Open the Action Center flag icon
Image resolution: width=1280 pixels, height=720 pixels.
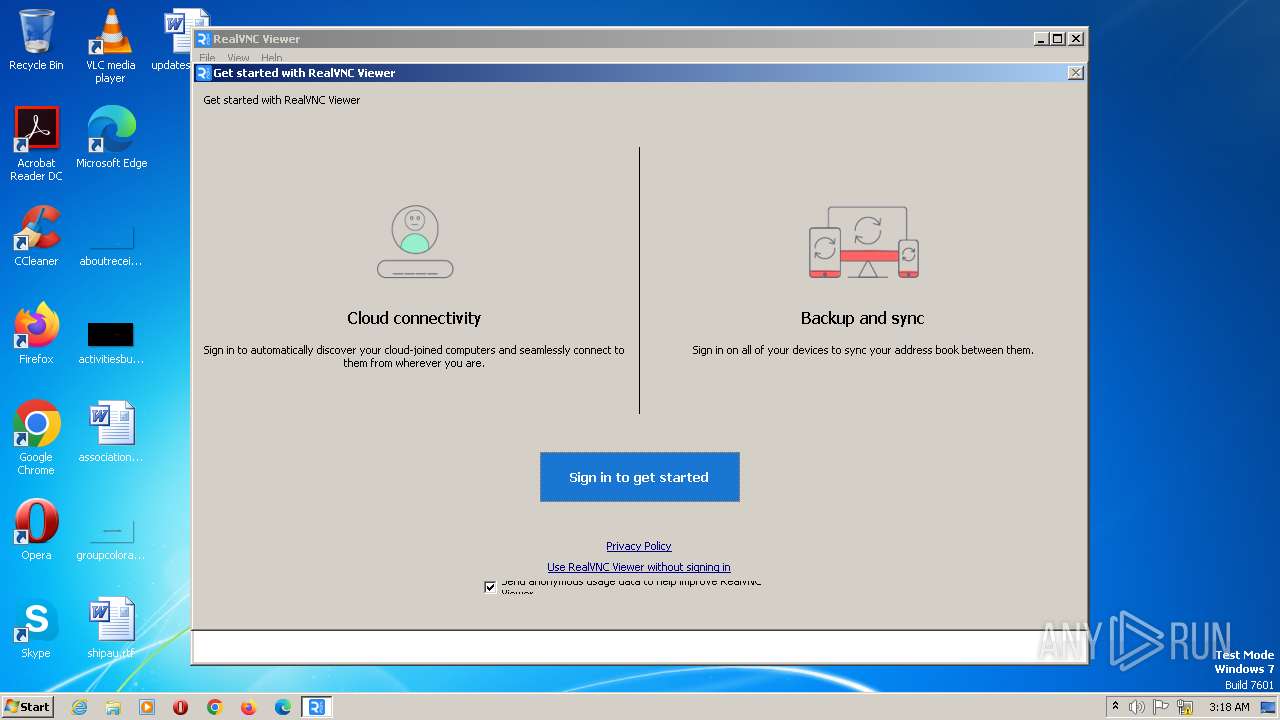pos(1162,707)
